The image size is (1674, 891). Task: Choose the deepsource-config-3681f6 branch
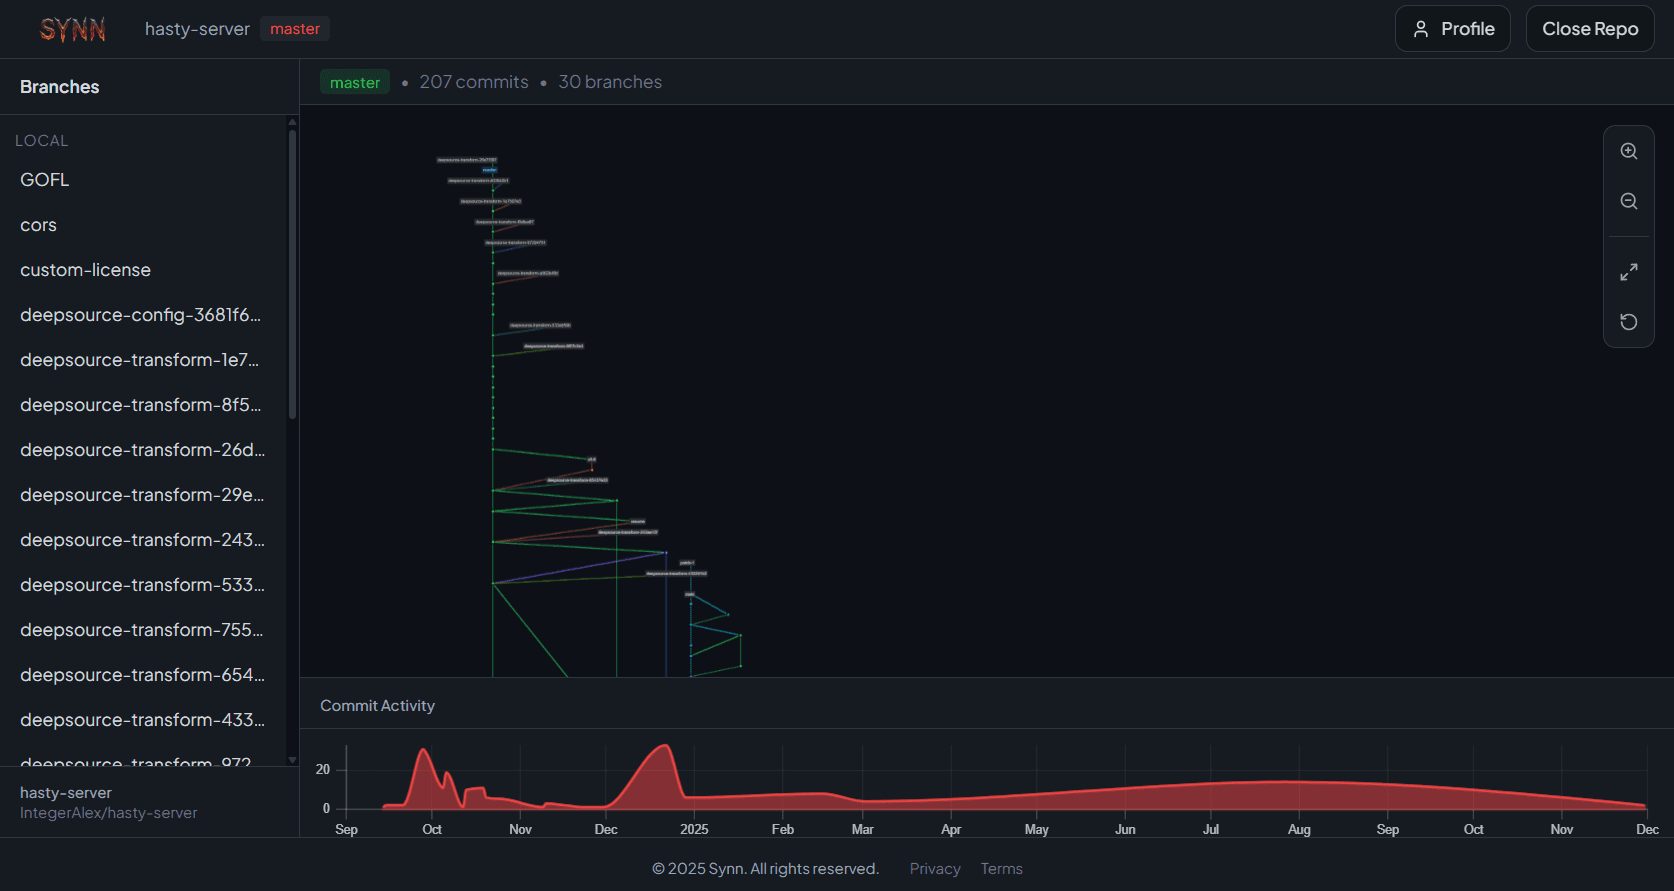tap(141, 315)
